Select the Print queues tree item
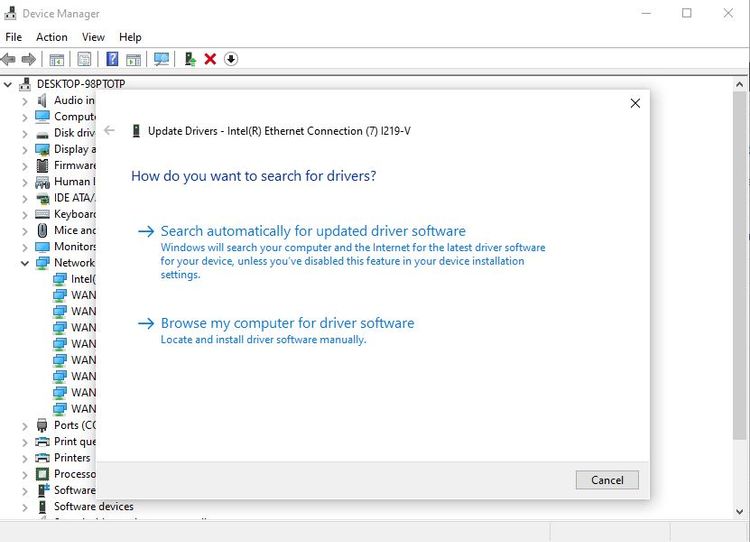Image resolution: width=750 pixels, height=542 pixels. click(75, 441)
